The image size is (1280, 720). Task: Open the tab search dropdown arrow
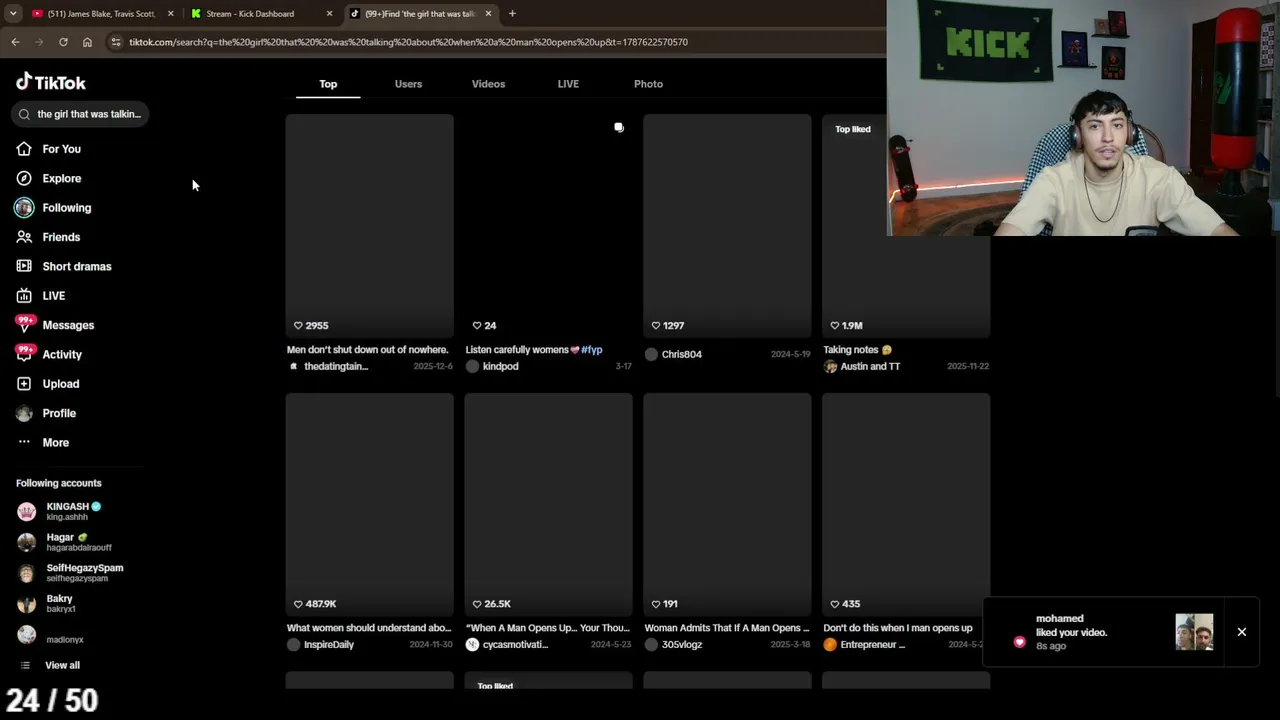[x=13, y=14]
